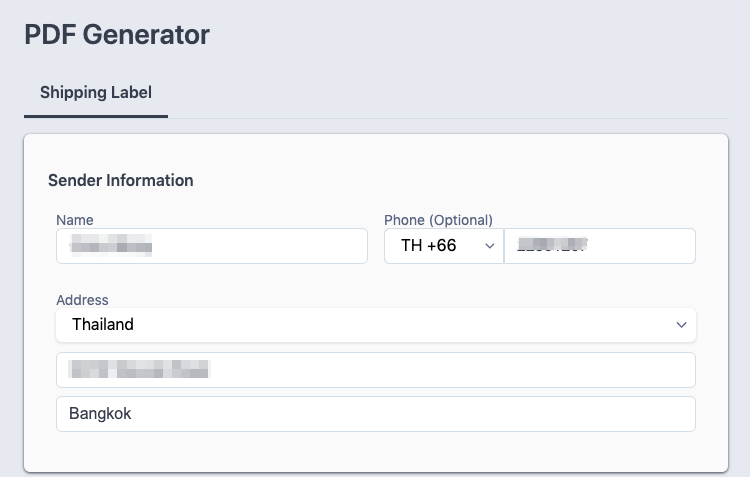Open the Thailand country dropdown
Viewport: 750px width, 477px height.
pyautogui.click(x=376, y=325)
